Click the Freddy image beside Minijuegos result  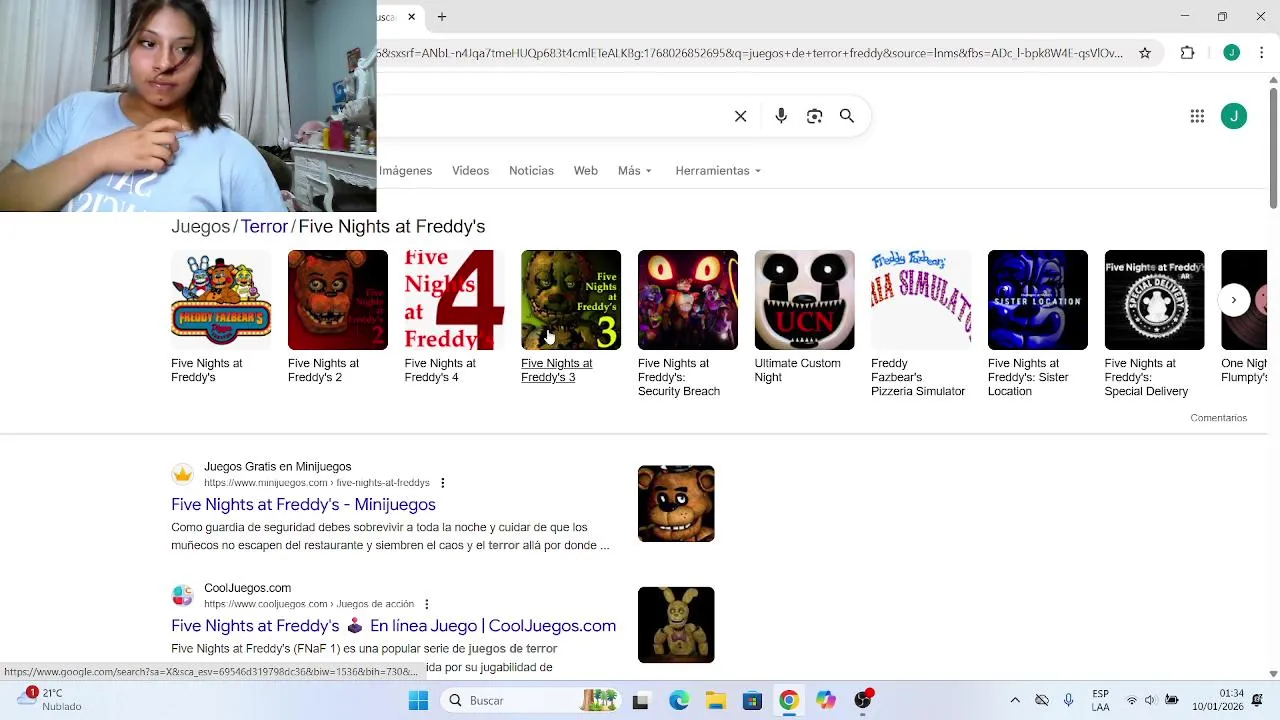(676, 504)
